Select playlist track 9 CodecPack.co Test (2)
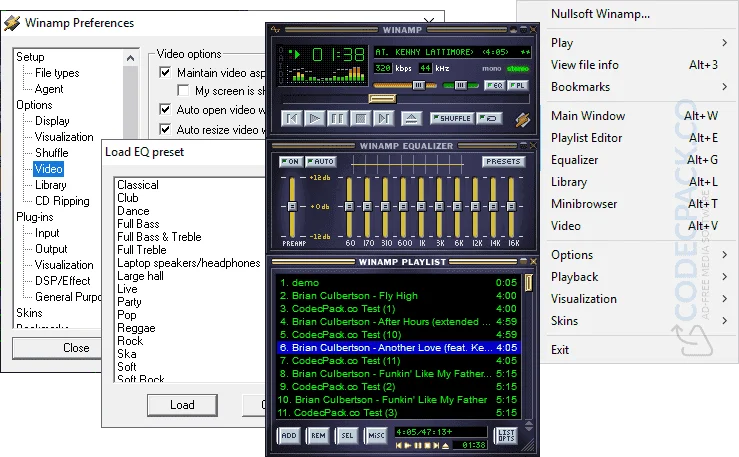This screenshot has width=739, height=457. coord(398,387)
